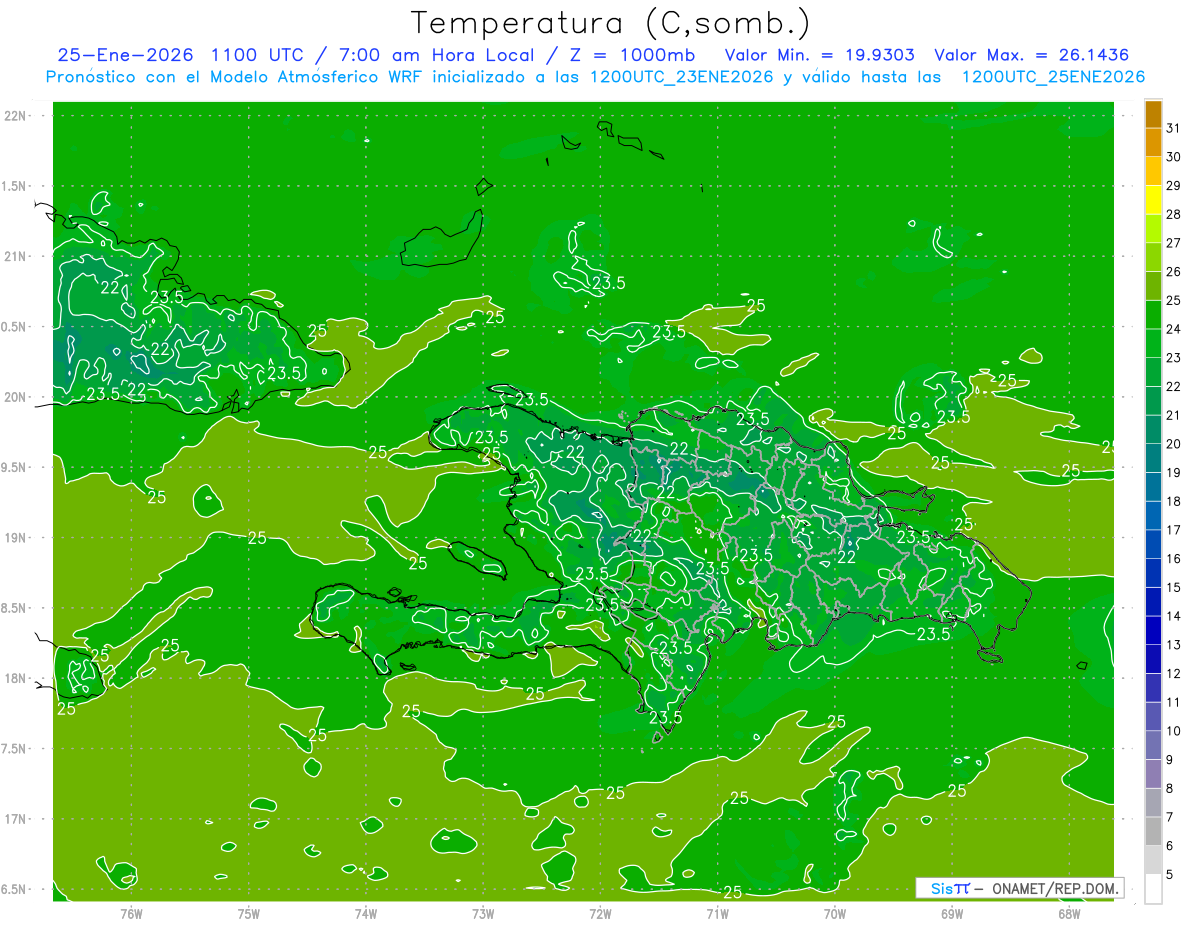Click the 1200UTC_25ENE2026 valid-until time
The width and height of the screenshot is (1200, 927).
click(1053, 77)
